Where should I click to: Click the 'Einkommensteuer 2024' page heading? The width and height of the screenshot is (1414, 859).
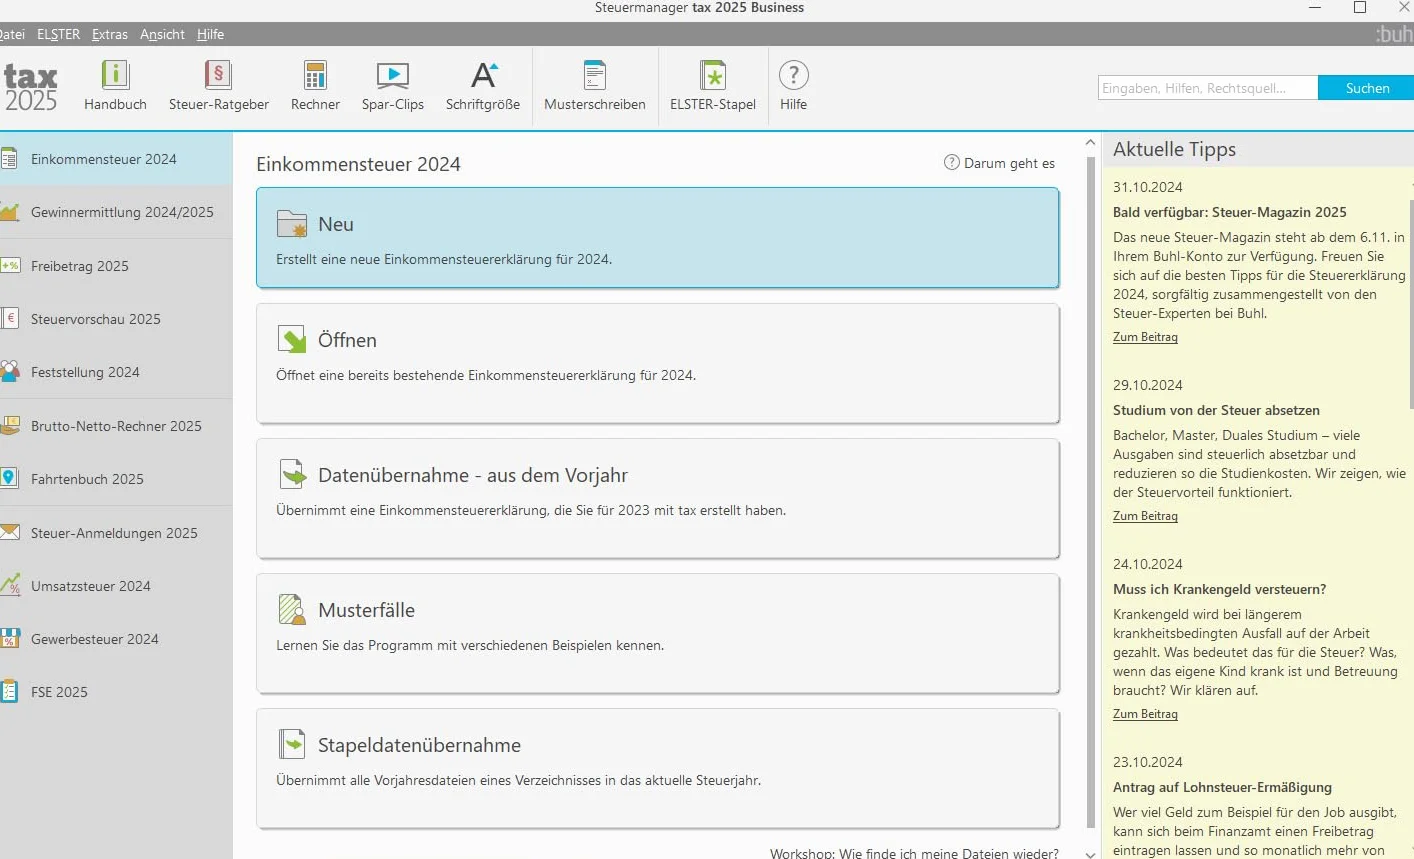coord(358,164)
